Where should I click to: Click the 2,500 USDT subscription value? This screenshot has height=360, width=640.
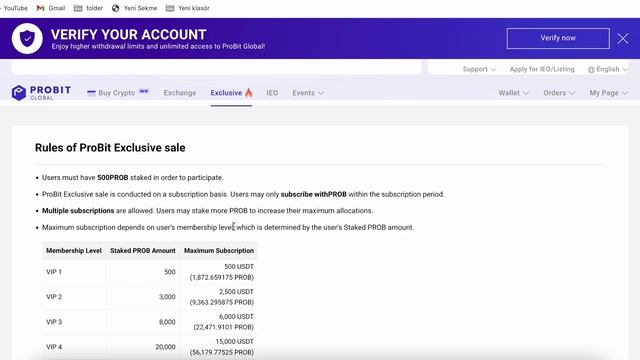coord(236,291)
